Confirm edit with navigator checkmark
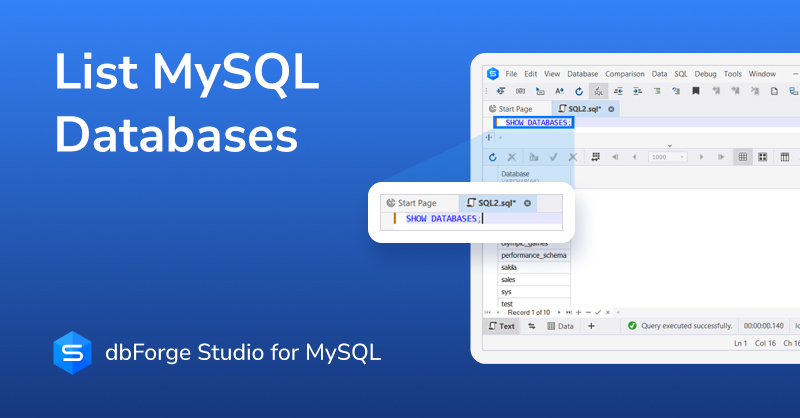 point(598,312)
